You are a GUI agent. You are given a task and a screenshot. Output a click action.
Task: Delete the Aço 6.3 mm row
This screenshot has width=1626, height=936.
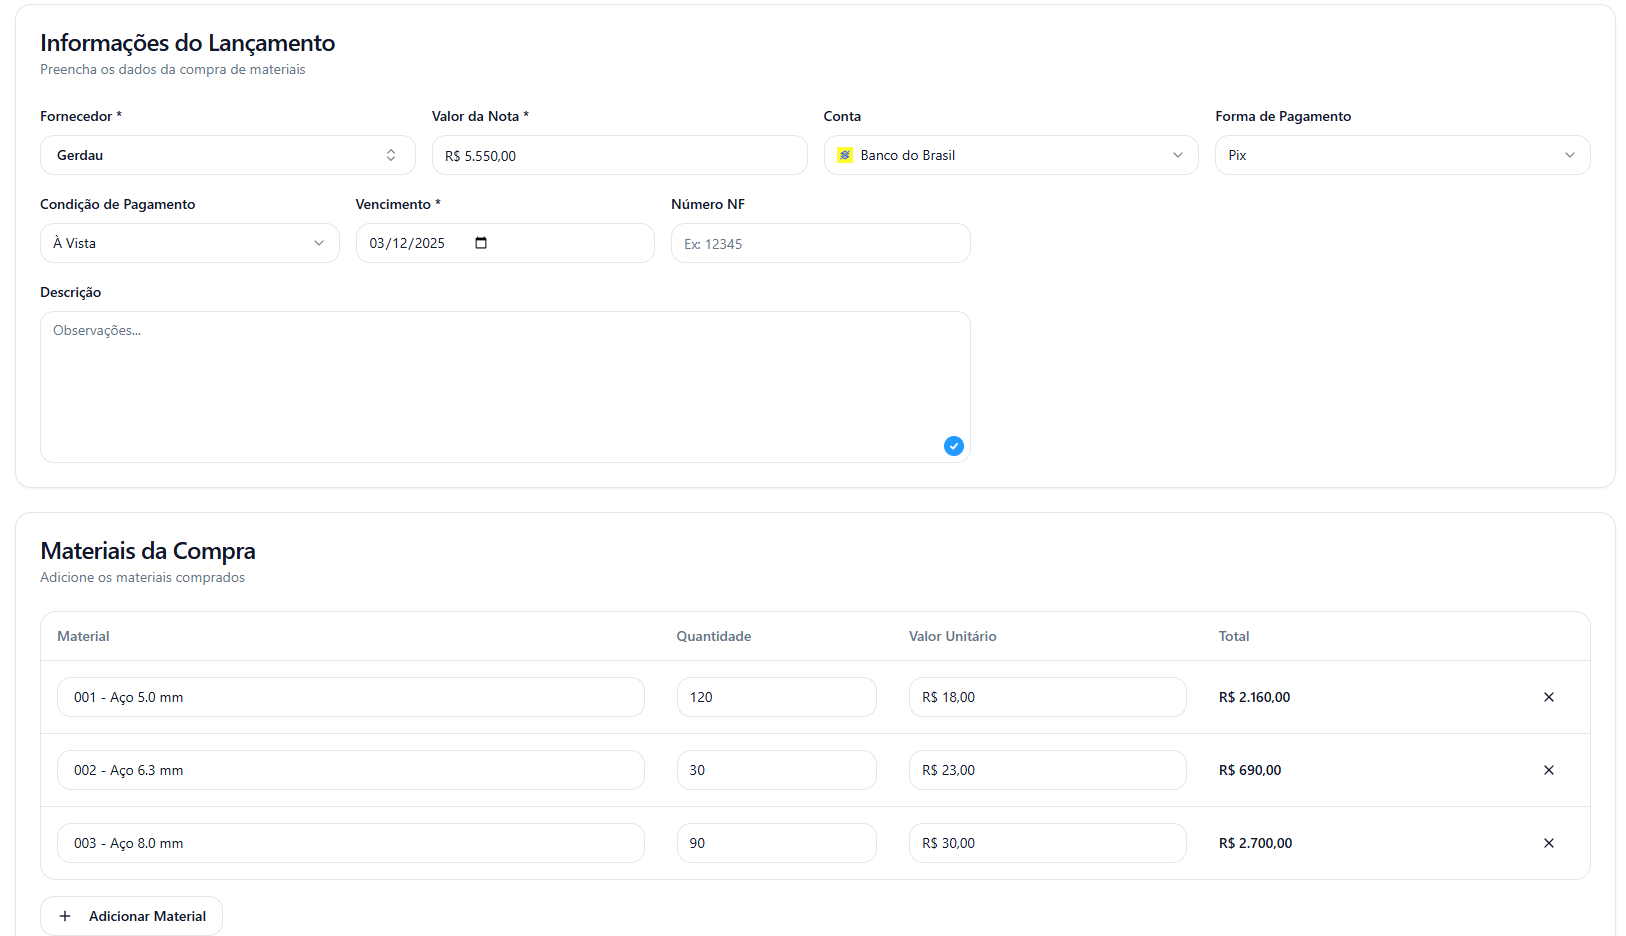(x=1548, y=770)
